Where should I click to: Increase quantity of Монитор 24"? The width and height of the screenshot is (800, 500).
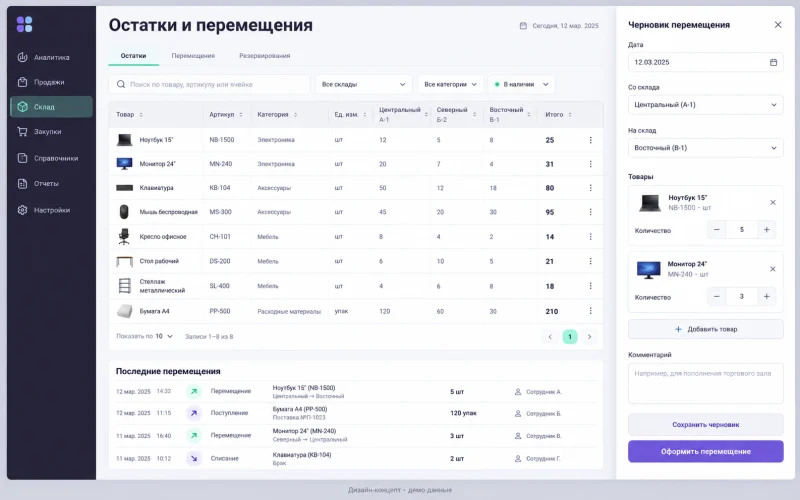pos(766,296)
